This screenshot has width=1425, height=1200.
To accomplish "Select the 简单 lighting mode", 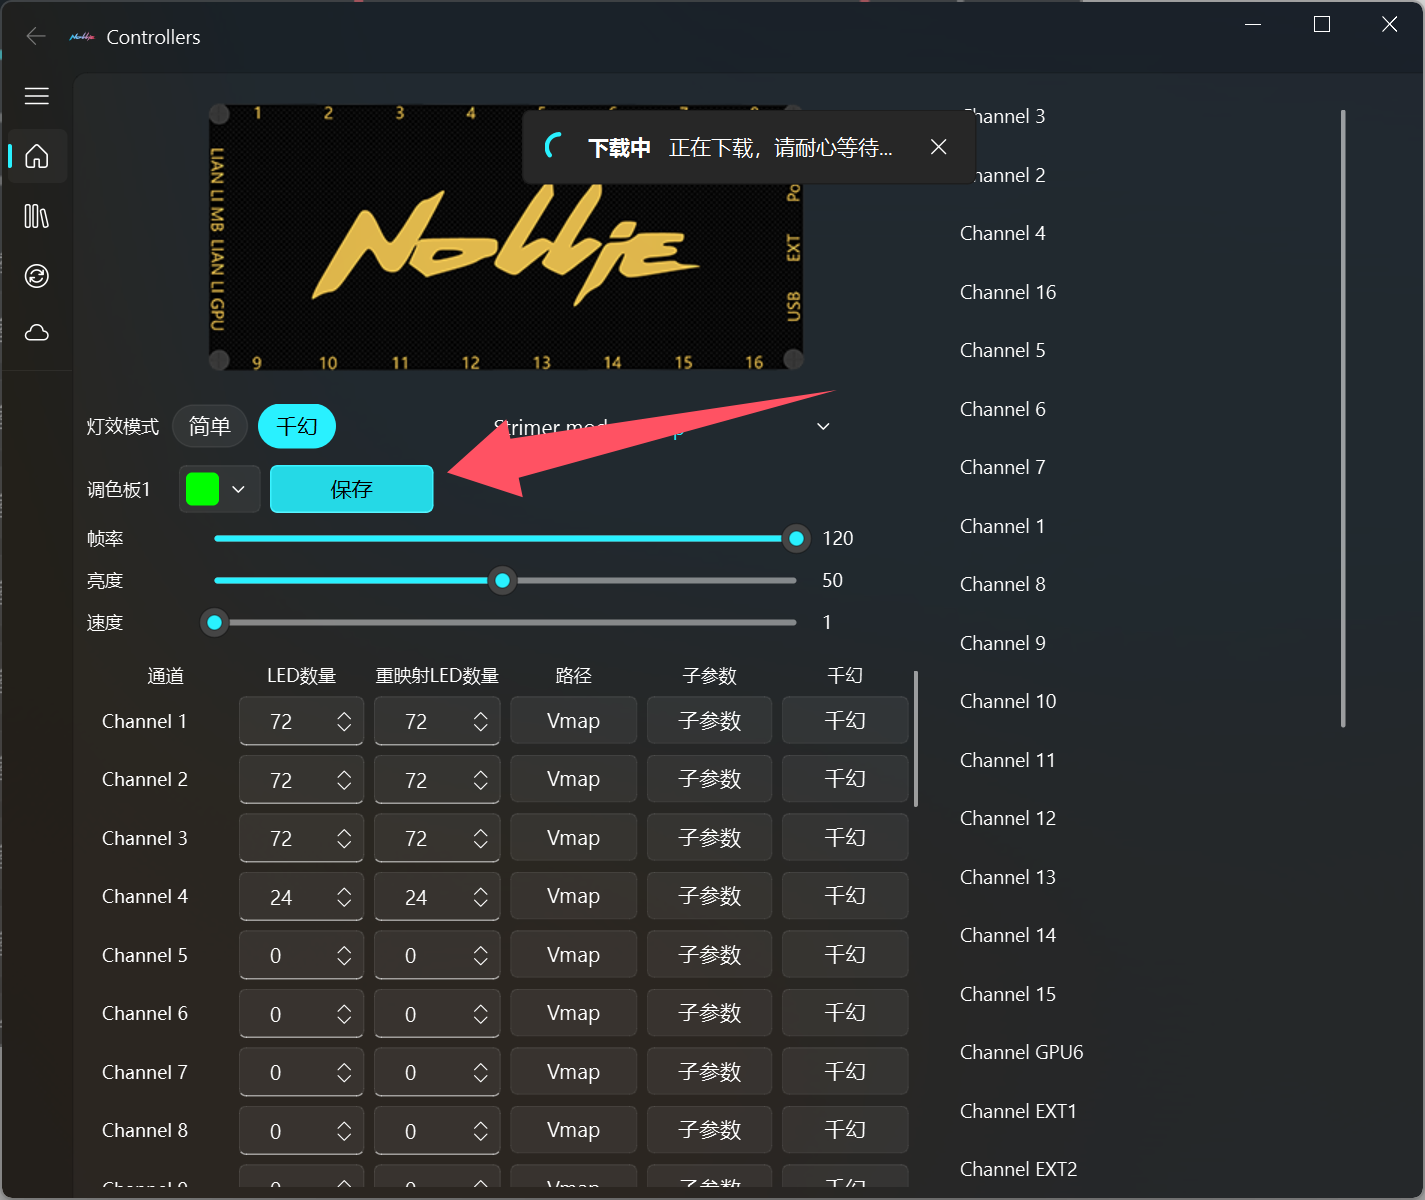I will click(x=210, y=427).
